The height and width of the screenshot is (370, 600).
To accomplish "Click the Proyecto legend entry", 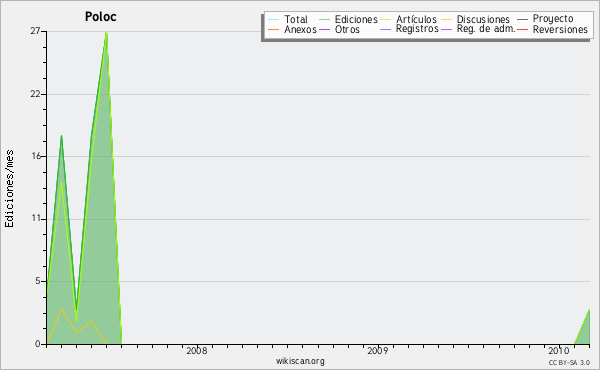I will point(545,18).
